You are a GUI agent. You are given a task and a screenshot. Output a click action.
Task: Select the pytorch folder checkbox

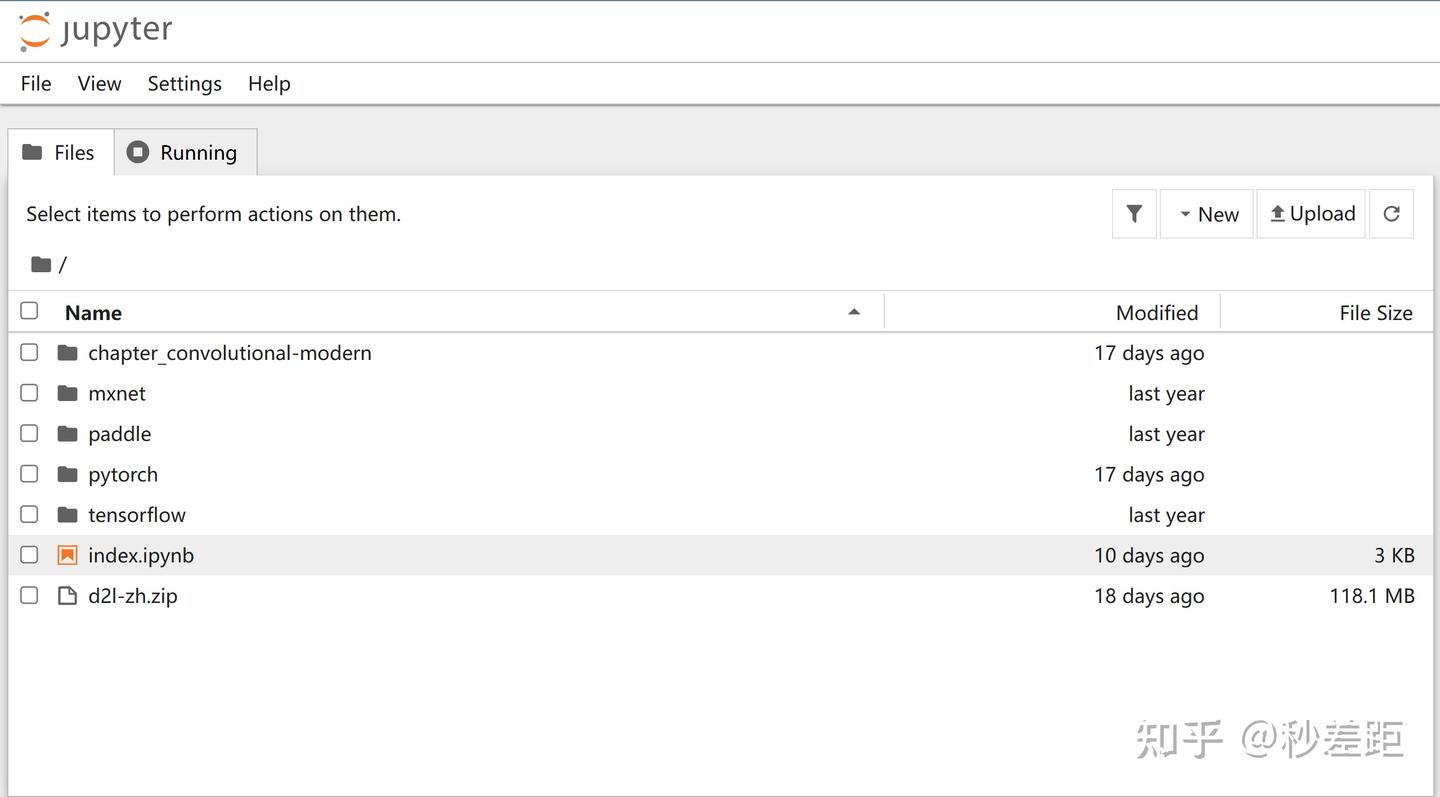point(30,474)
